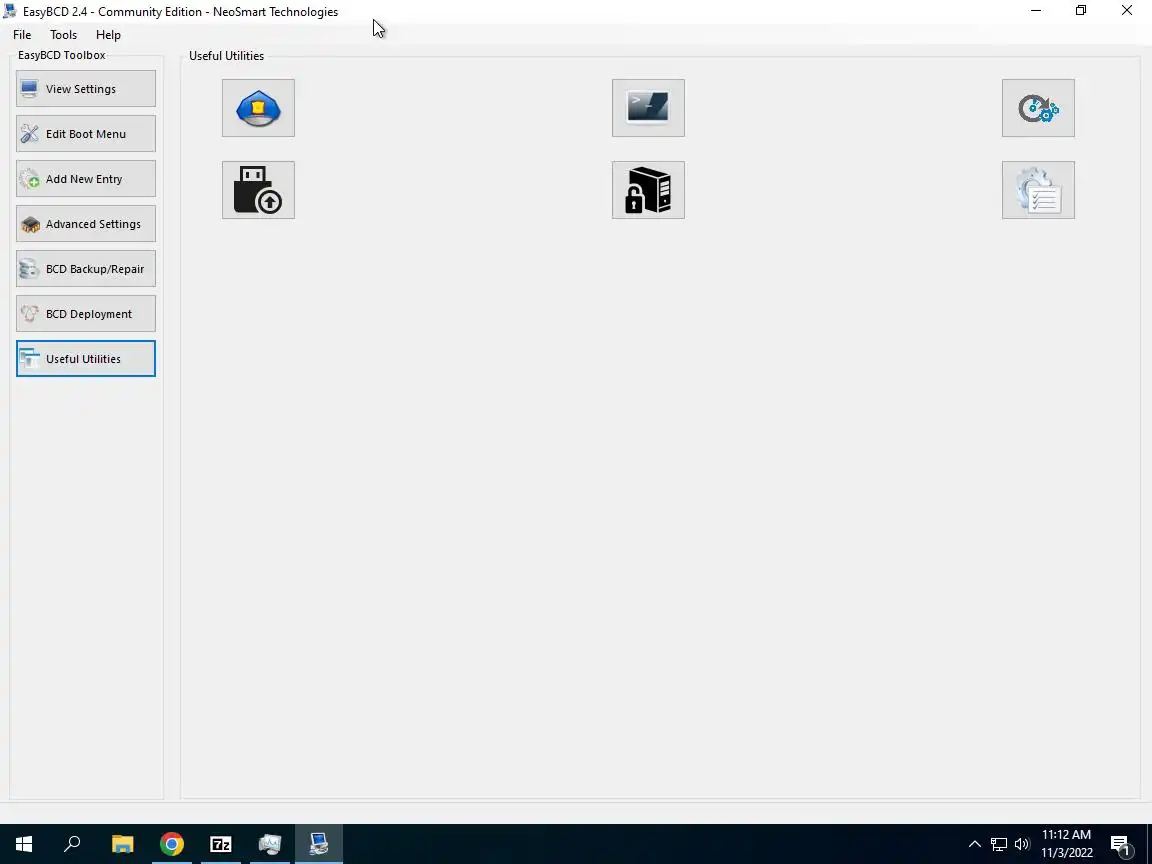The height and width of the screenshot is (864, 1152).
Task: Open the notification center icon
Action: 1120,845
